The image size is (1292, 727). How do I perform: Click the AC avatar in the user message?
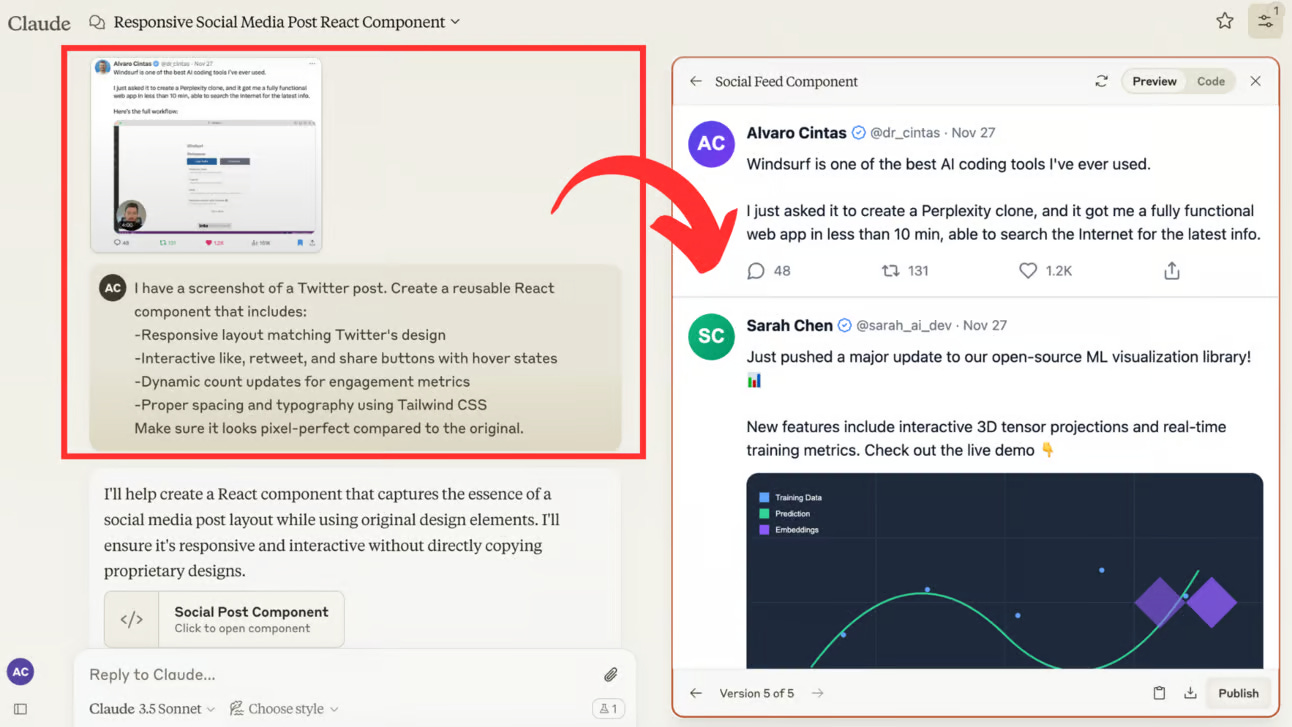click(x=113, y=288)
